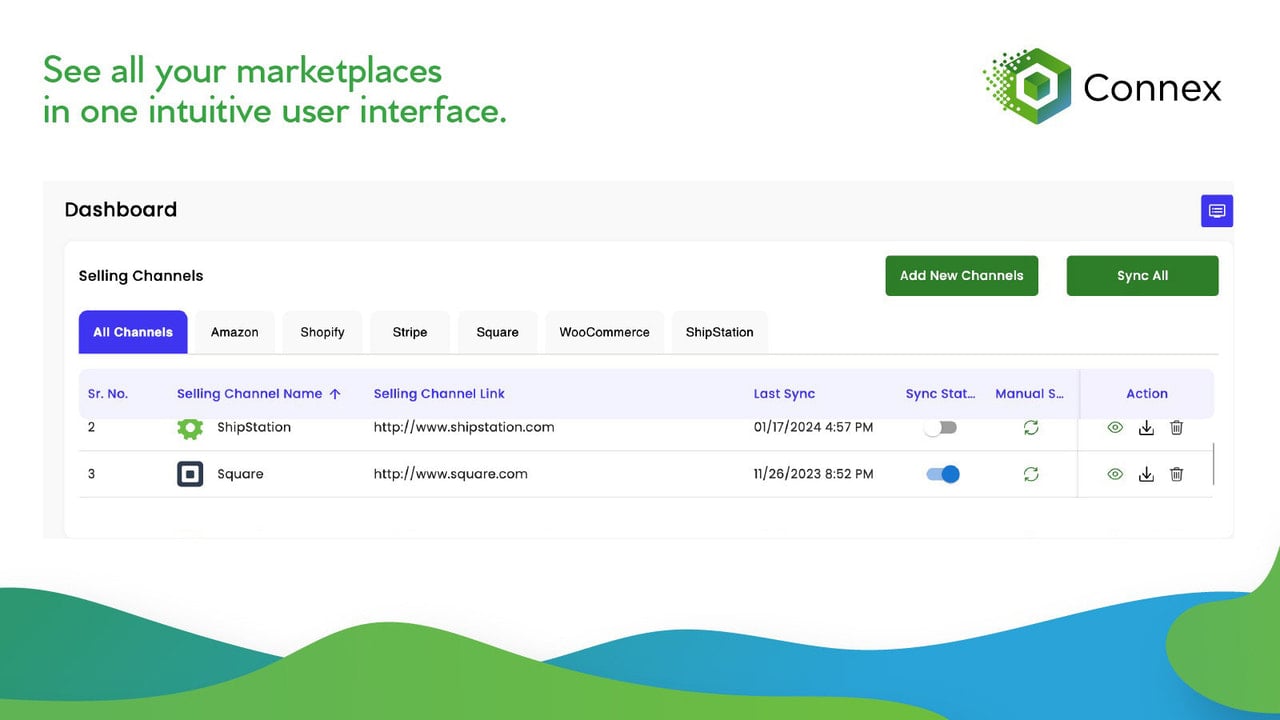Disable sync status toggle for Square

(943, 474)
